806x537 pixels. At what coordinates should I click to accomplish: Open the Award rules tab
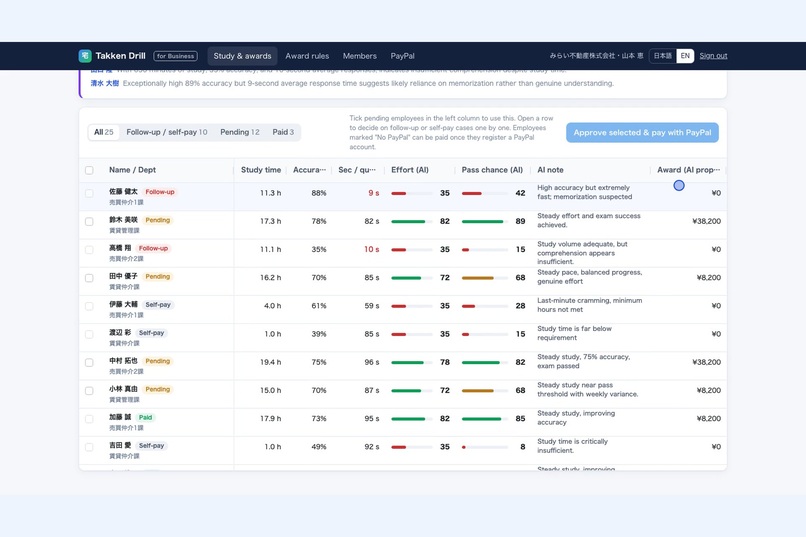[x=307, y=55]
